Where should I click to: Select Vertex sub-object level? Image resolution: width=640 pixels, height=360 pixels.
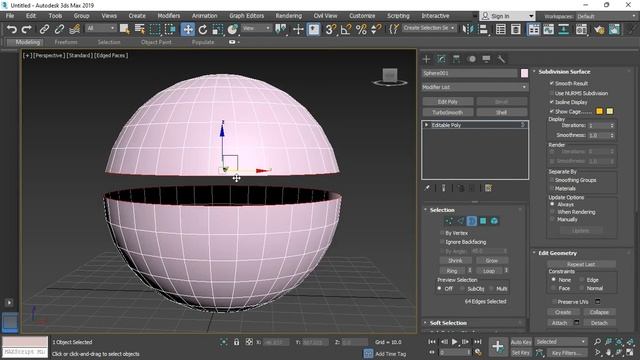(x=449, y=221)
